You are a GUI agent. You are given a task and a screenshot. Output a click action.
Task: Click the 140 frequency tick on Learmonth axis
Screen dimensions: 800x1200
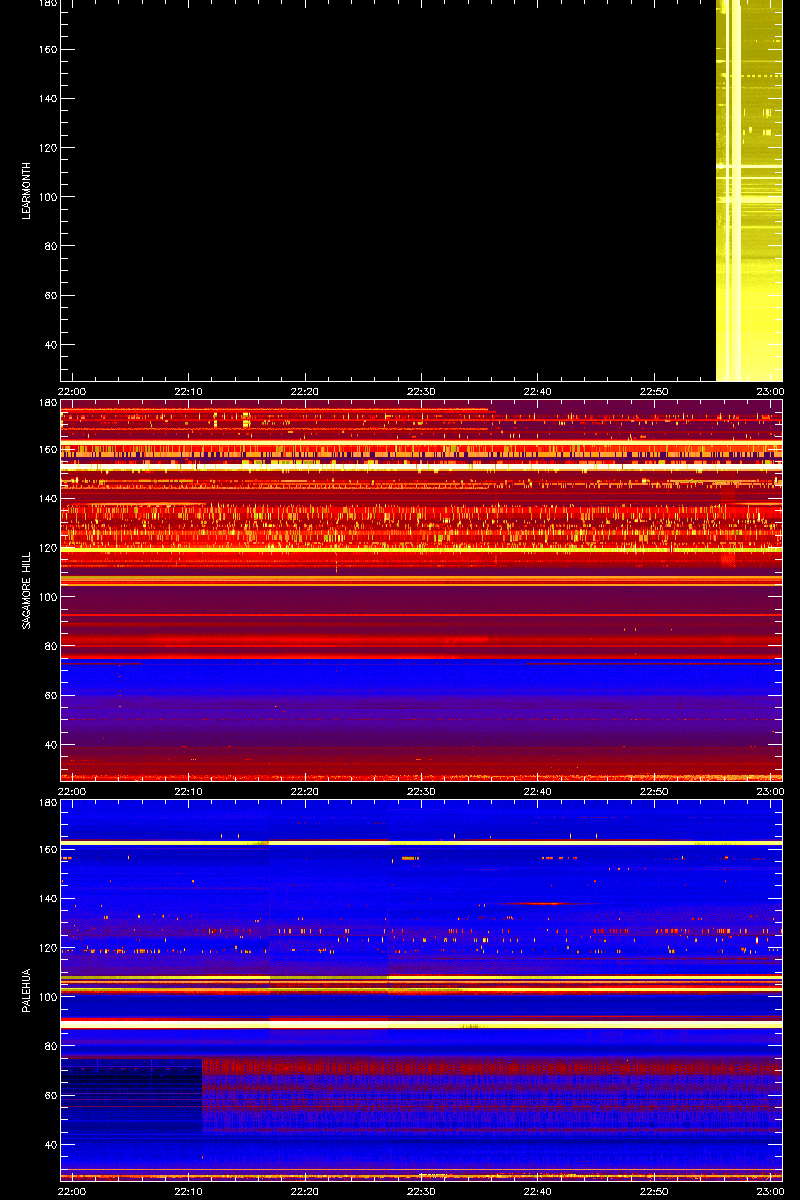(x=48, y=99)
